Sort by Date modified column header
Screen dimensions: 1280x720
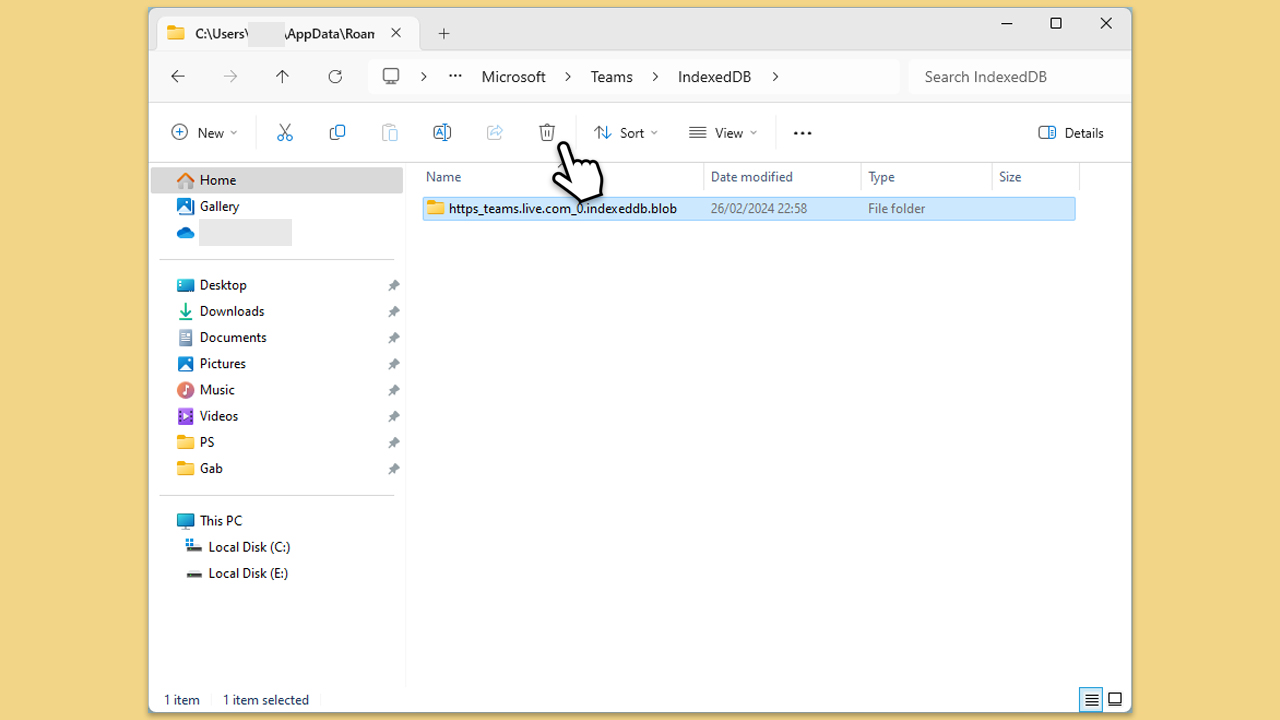[782, 177]
